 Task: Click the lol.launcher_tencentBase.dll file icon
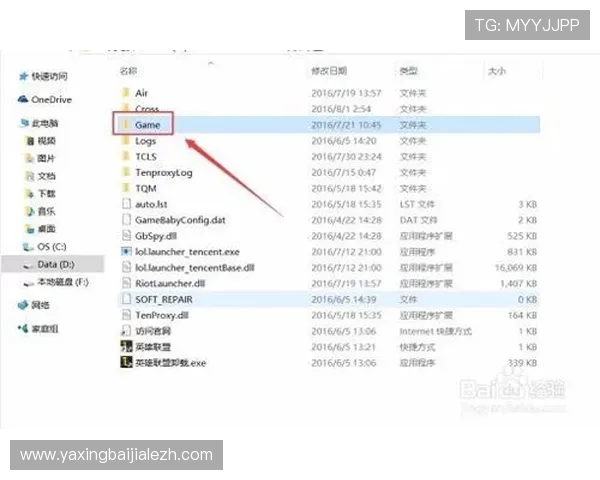[x=126, y=268]
